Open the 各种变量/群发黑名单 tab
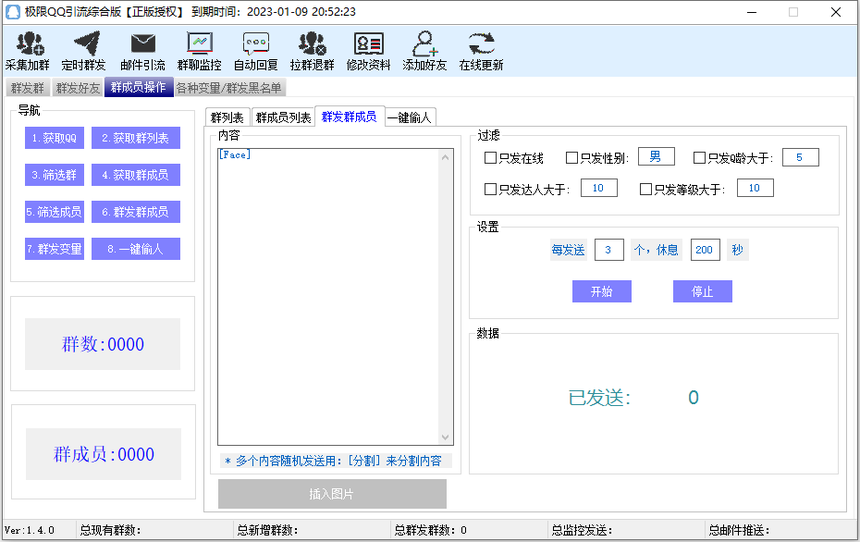The width and height of the screenshot is (860, 542). point(229,88)
